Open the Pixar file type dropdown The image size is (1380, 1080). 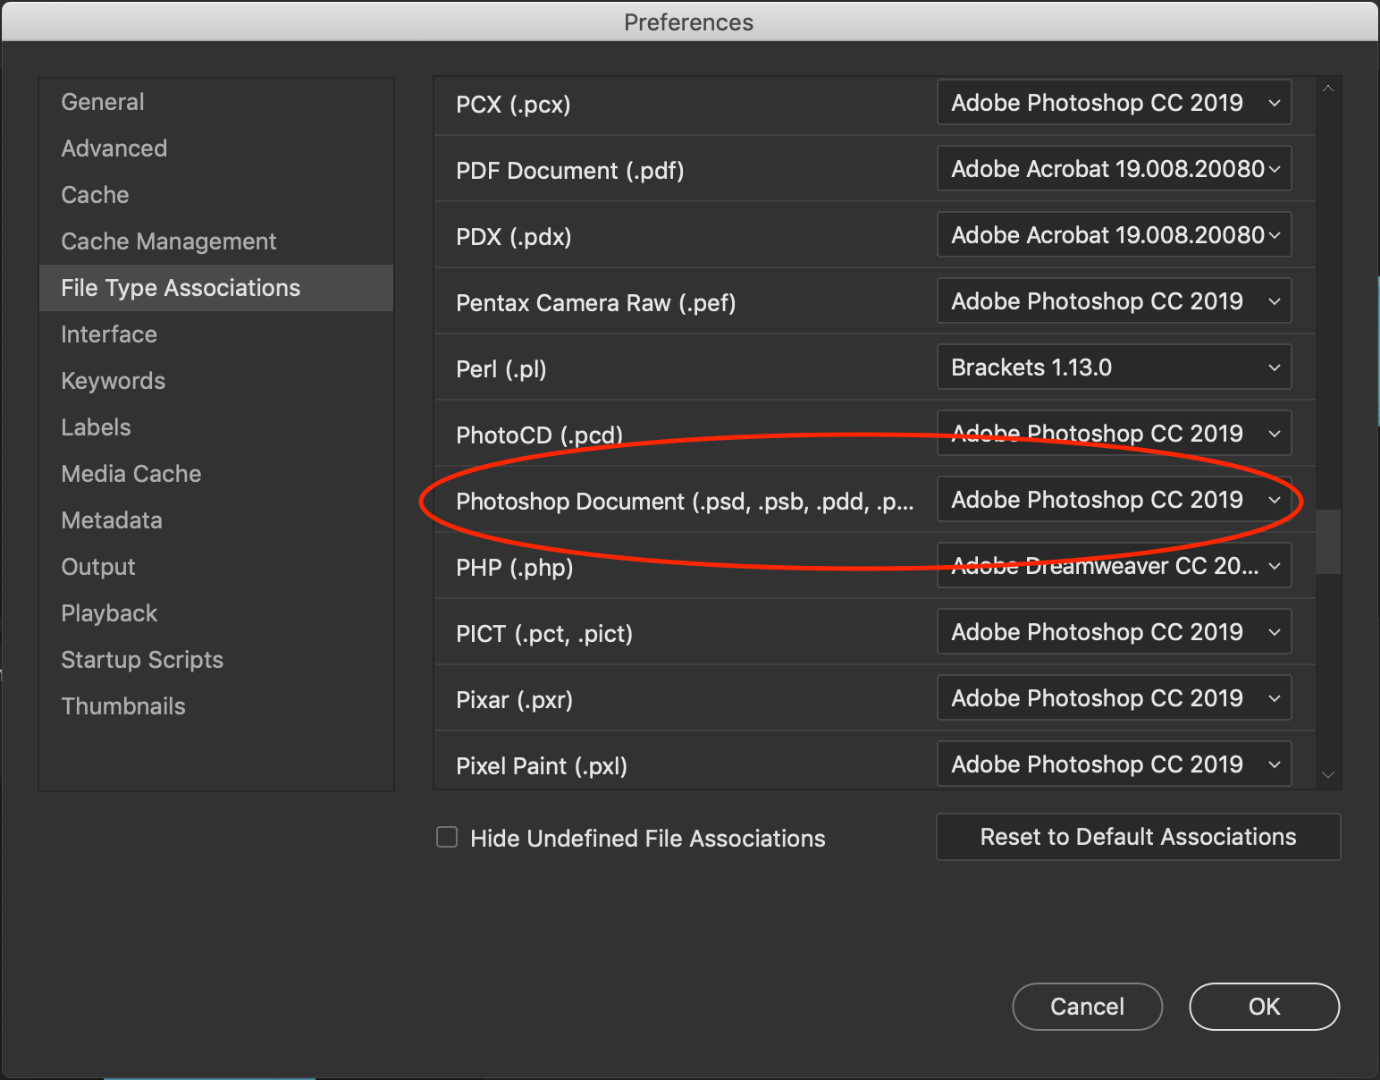1113,697
